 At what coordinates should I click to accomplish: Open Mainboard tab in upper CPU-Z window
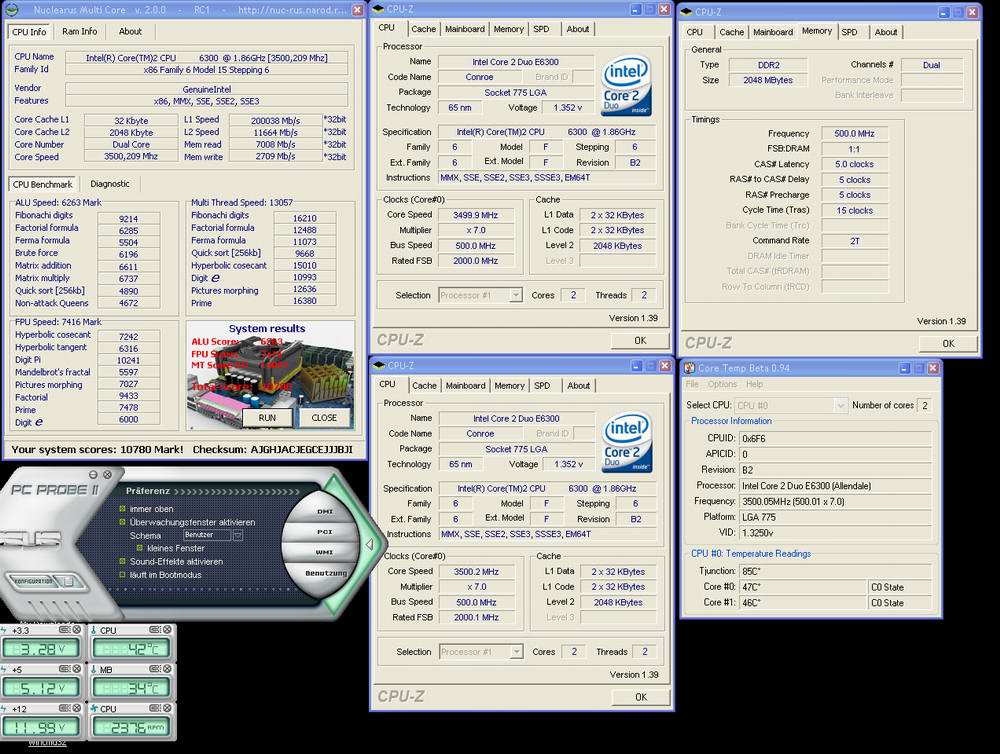pyautogui.click(x=465, y=29)
